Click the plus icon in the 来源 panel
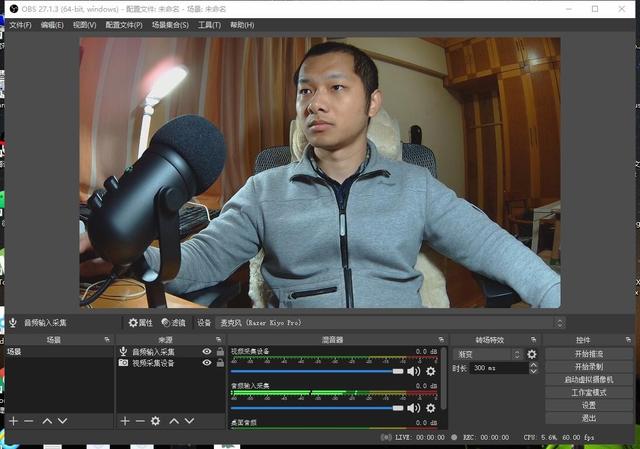Screen dimensions: 640x449 (125, 421)
